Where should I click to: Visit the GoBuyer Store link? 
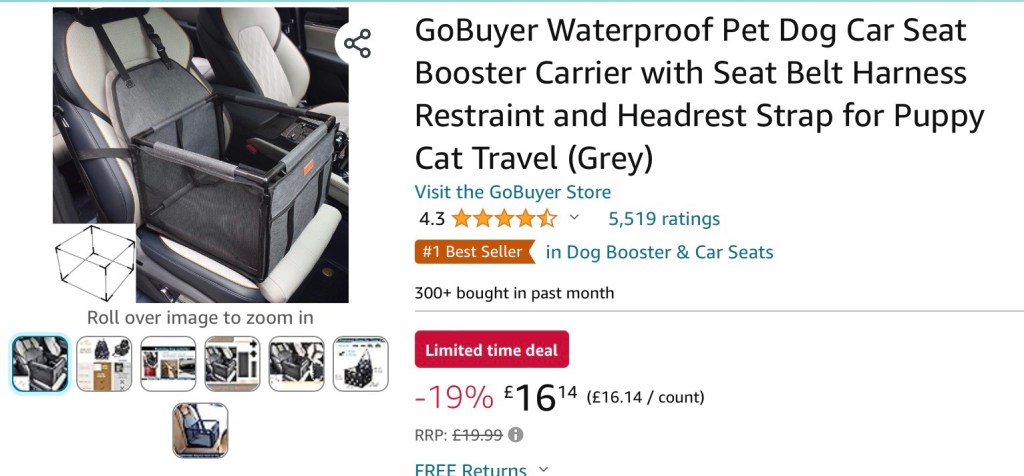coord(513,192)
